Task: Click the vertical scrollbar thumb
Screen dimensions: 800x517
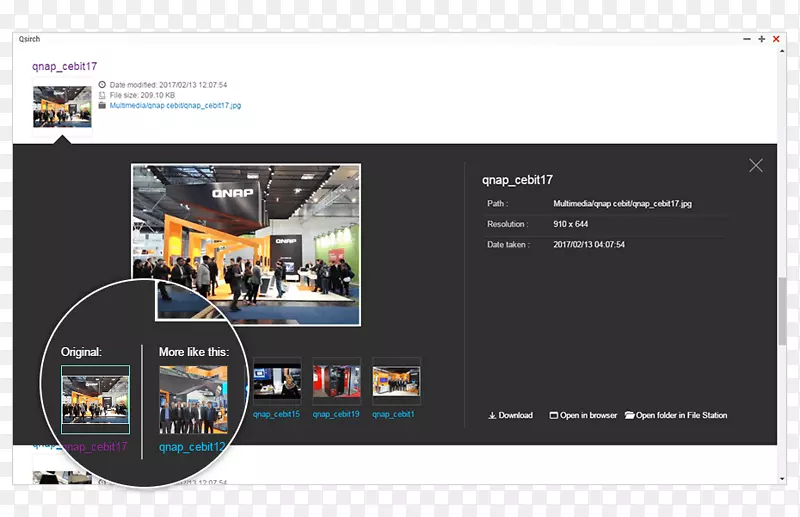Action: [x=781, y=311]
